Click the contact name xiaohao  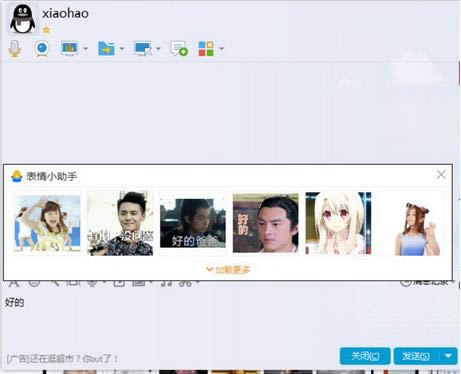pos(65,13)
